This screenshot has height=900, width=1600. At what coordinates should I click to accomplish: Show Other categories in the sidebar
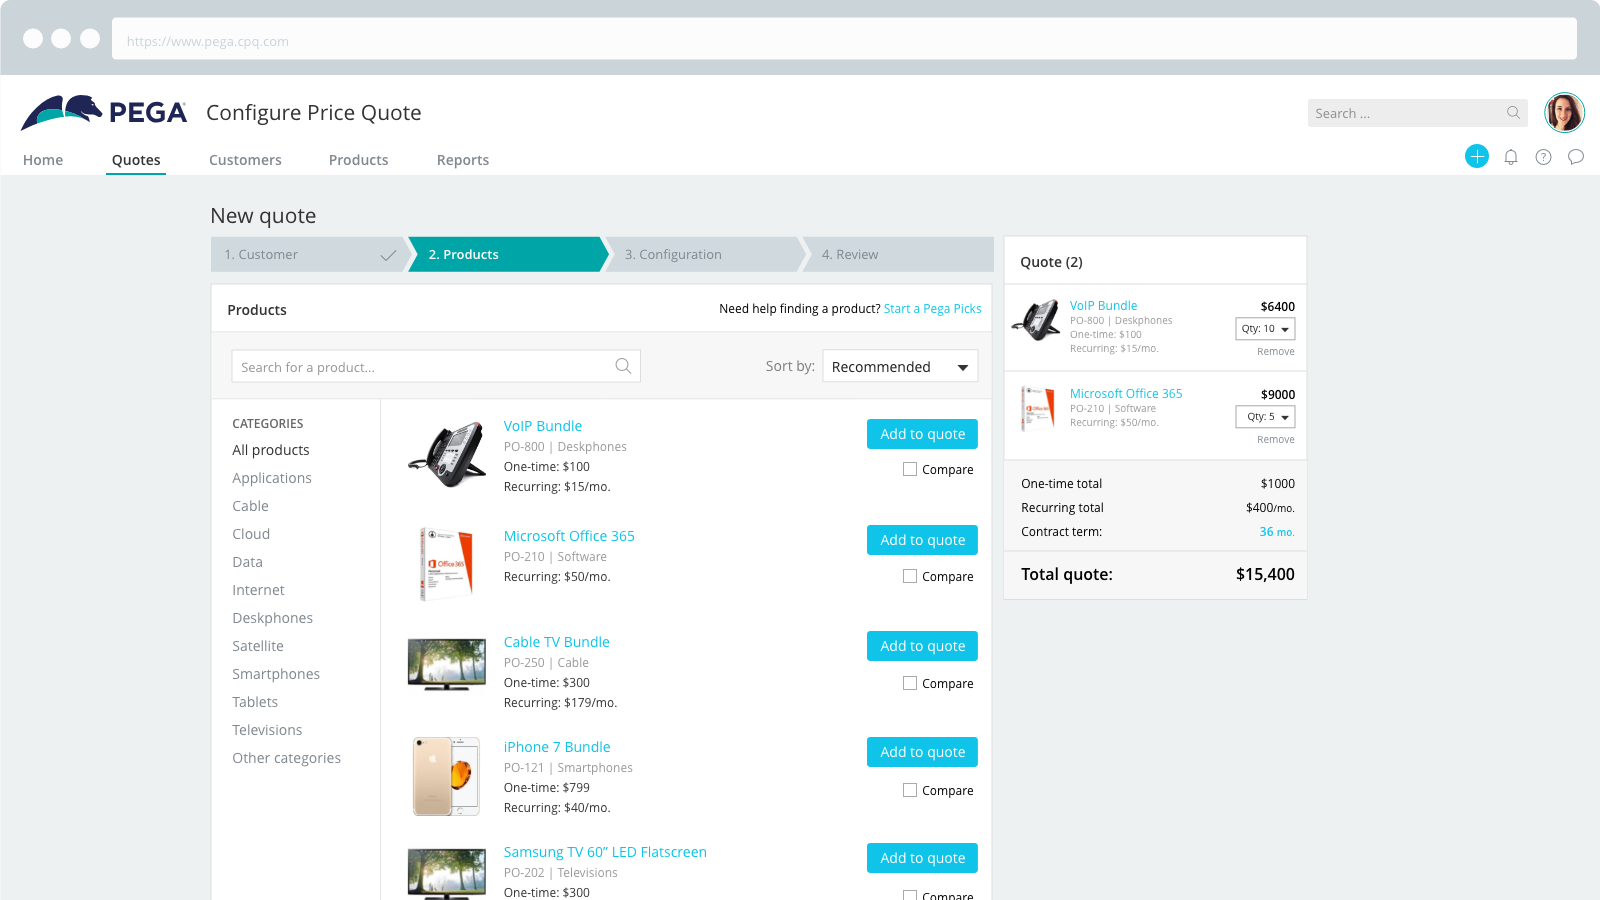(286, 758)
